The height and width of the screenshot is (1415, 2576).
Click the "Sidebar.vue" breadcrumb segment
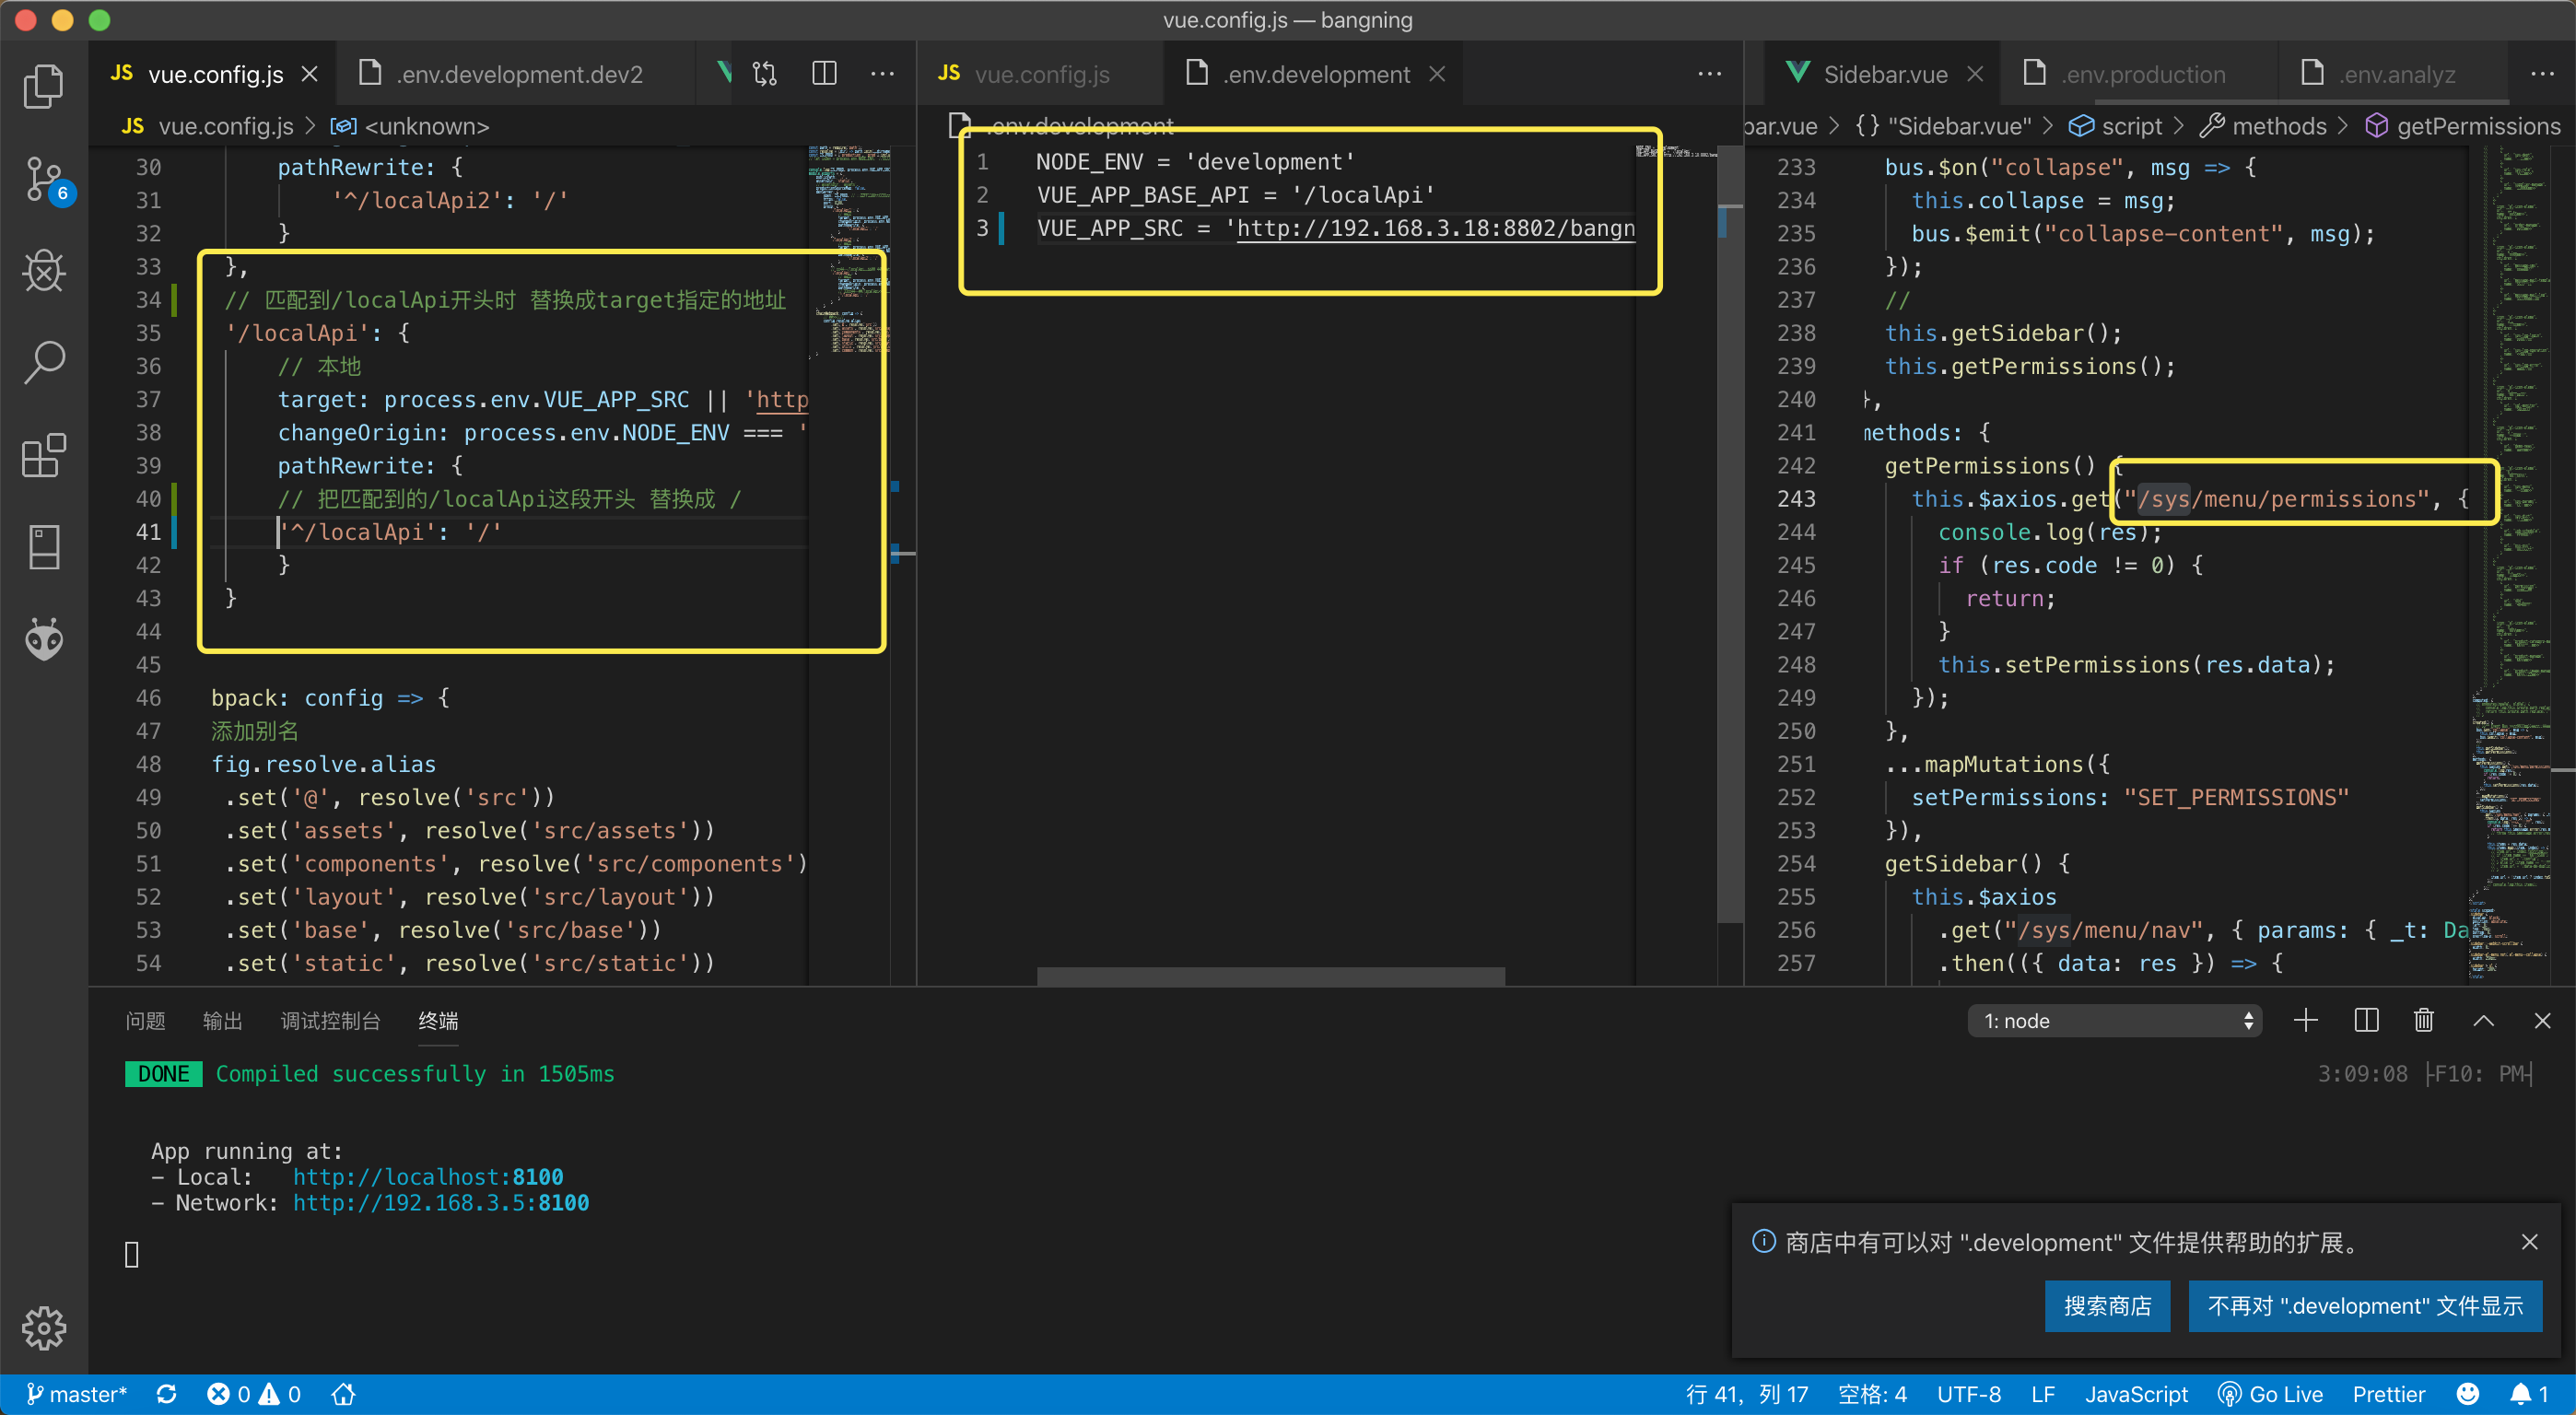pos(1942,126)
